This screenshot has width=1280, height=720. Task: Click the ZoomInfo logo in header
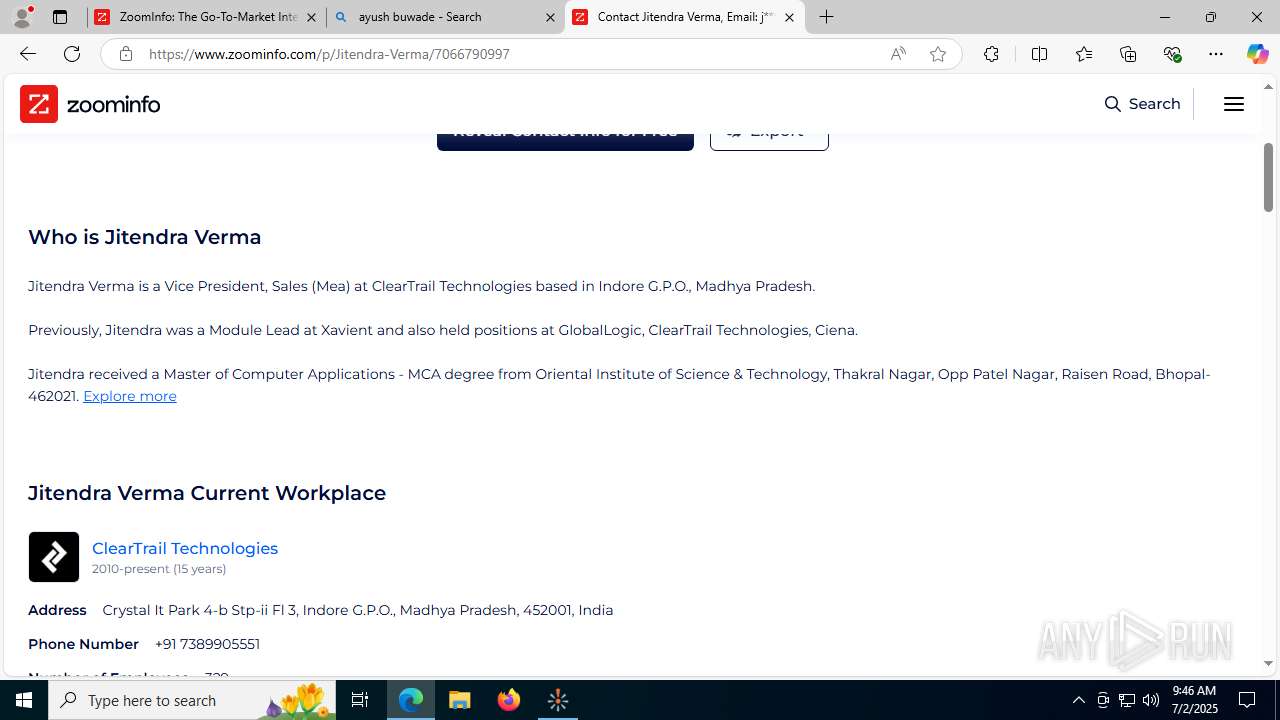90,104
